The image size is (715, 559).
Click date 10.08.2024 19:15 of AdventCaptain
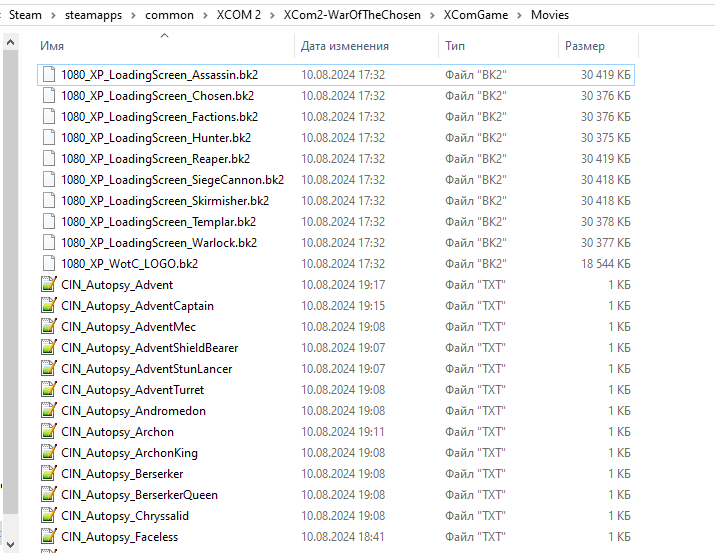pyautogui.click(x=343, y=305)
